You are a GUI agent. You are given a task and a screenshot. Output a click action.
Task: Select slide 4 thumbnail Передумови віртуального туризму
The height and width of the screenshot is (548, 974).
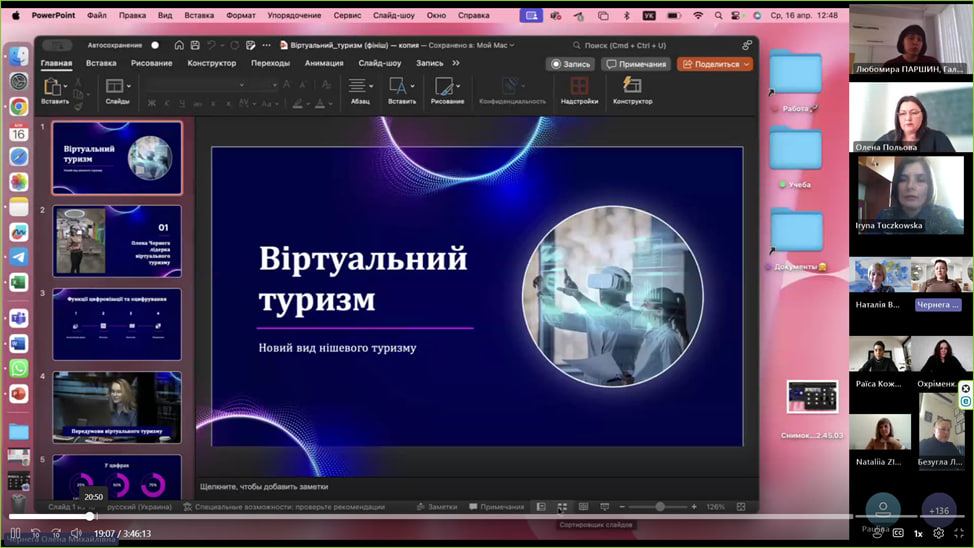point(117,407)
